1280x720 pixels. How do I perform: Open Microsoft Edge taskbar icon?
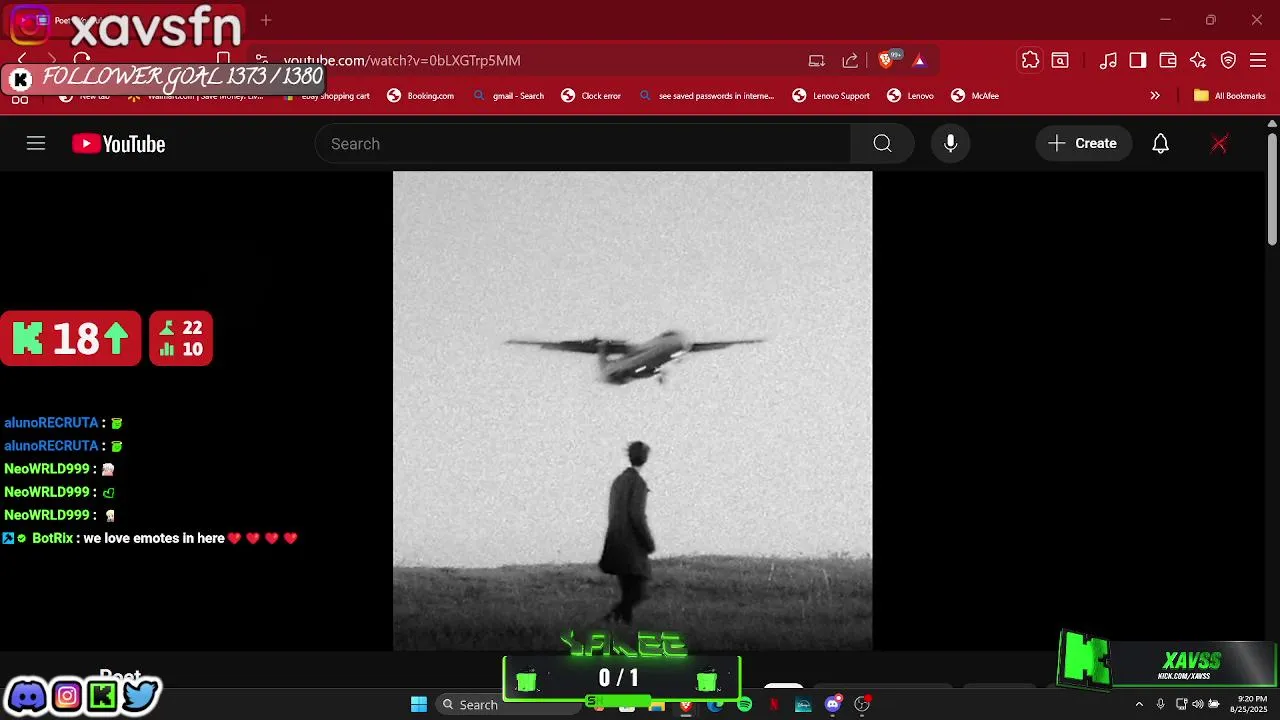pyautogui.click(x=715, y=704)
